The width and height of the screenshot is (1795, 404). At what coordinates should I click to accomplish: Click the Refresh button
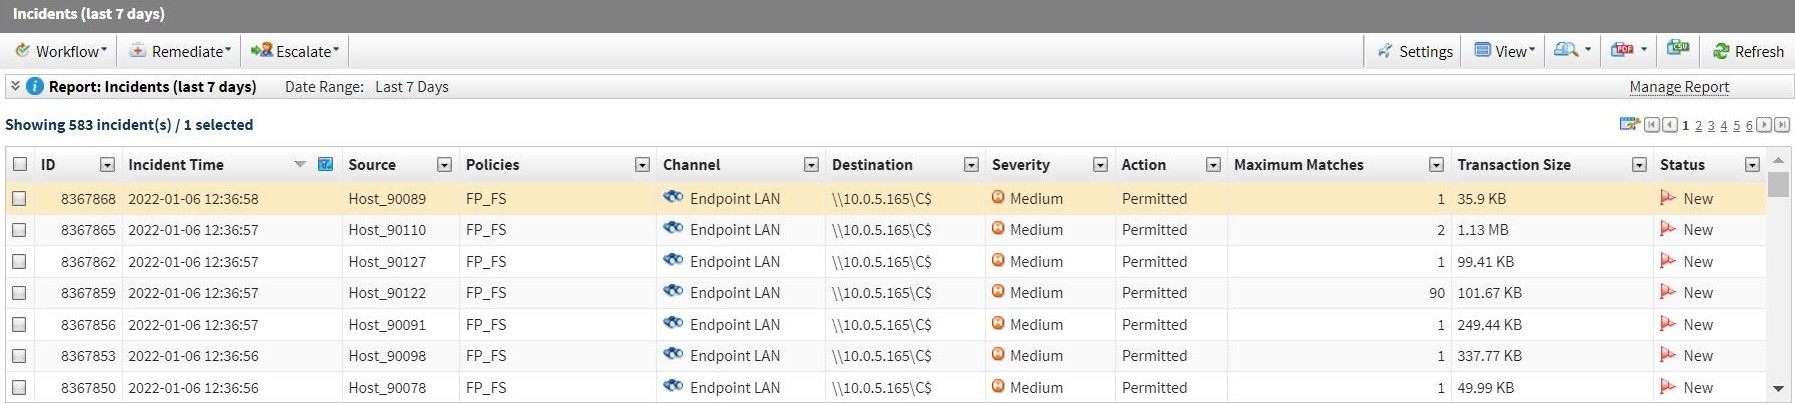pyautogui.click(x=1748, y=51)
